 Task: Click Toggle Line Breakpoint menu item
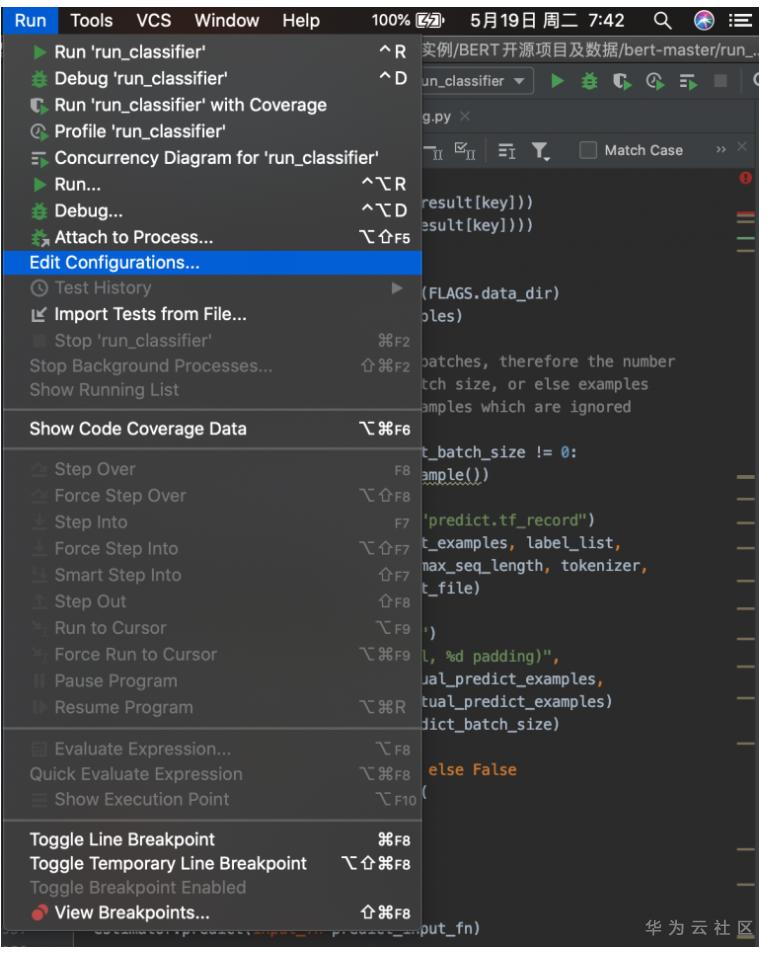[122, 839]
